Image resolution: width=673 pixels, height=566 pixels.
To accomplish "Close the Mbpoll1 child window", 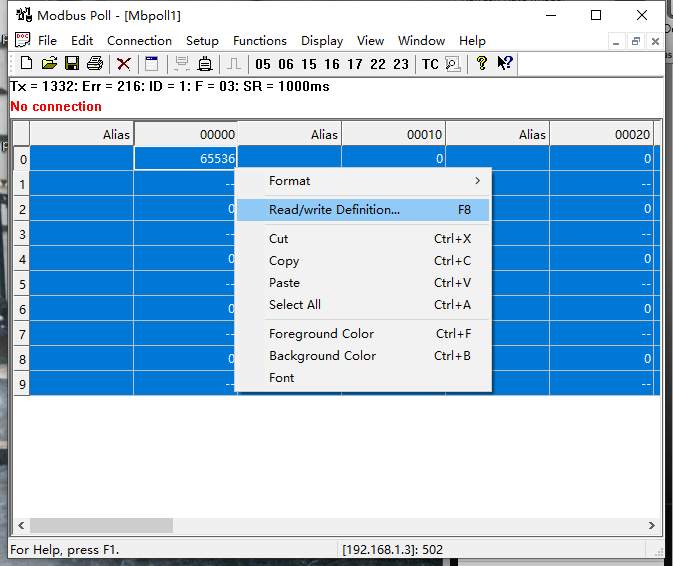I will (655, 41).
